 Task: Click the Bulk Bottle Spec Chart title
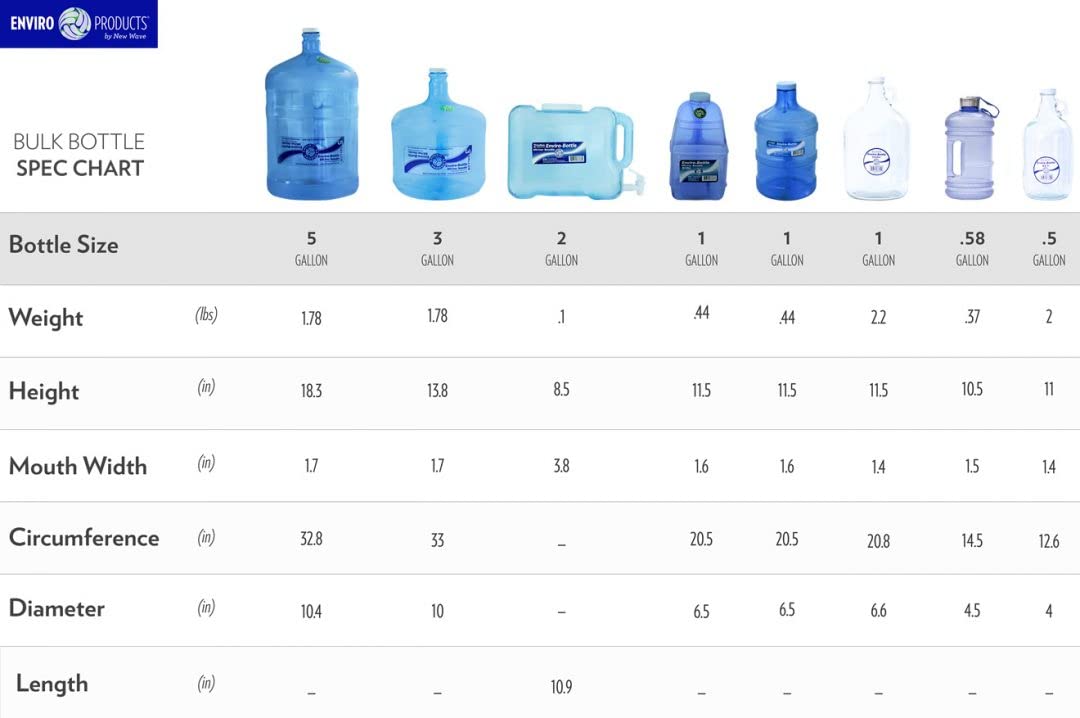(79, 155)
